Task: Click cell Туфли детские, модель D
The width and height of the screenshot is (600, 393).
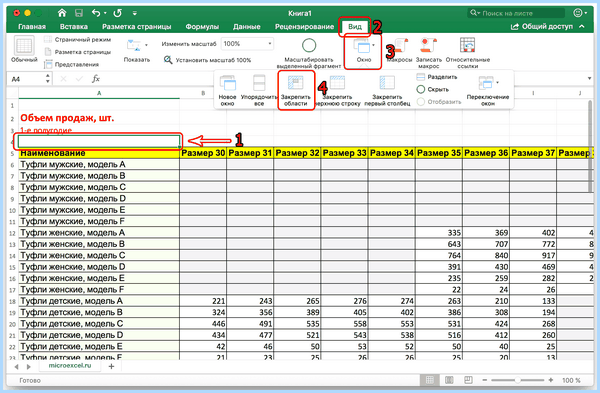Action: [x=99, y=335]
